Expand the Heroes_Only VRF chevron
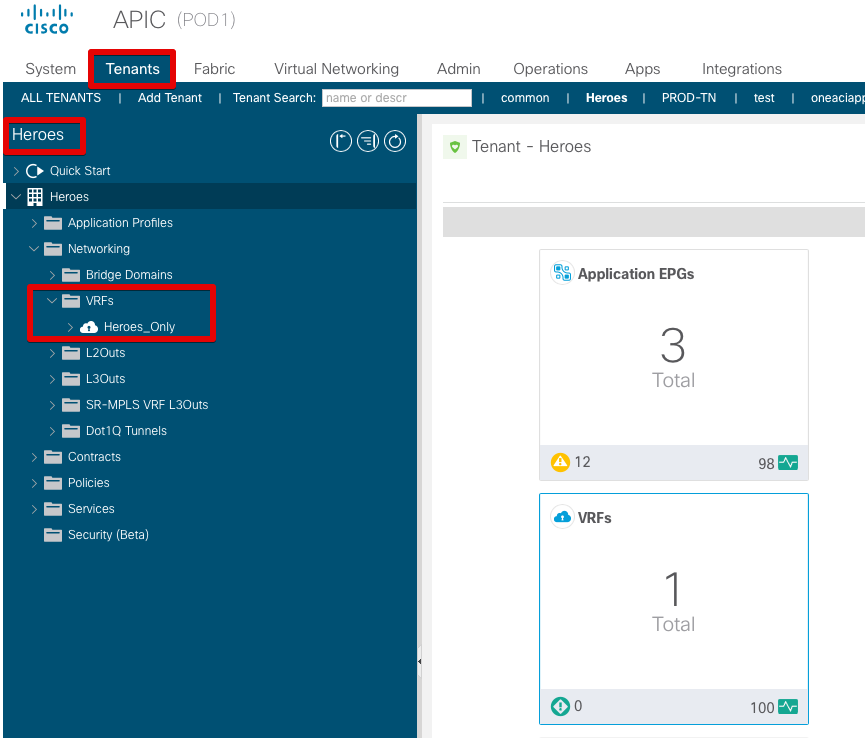The height and width of the screenshot is (738, 865). 71,327
